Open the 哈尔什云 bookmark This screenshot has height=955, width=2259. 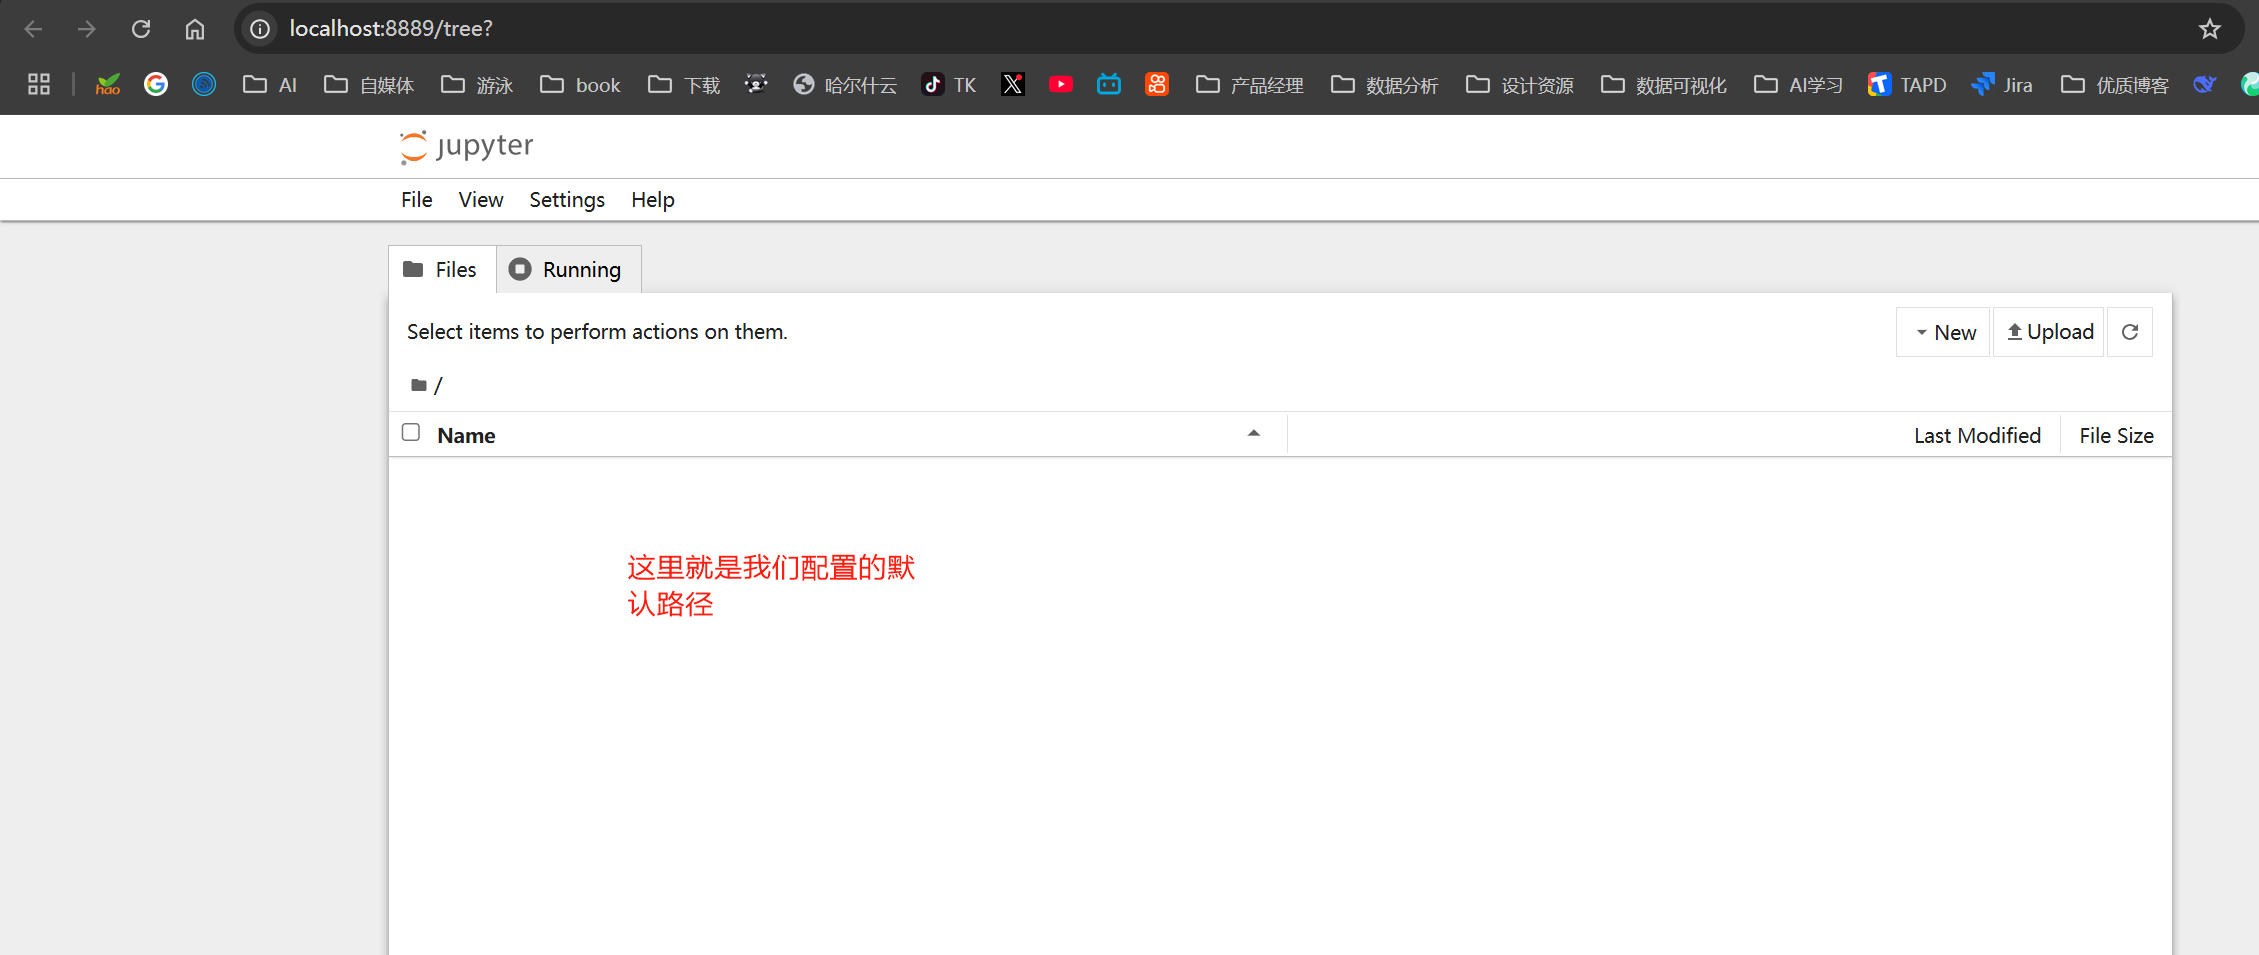click(x=845, y=84)
